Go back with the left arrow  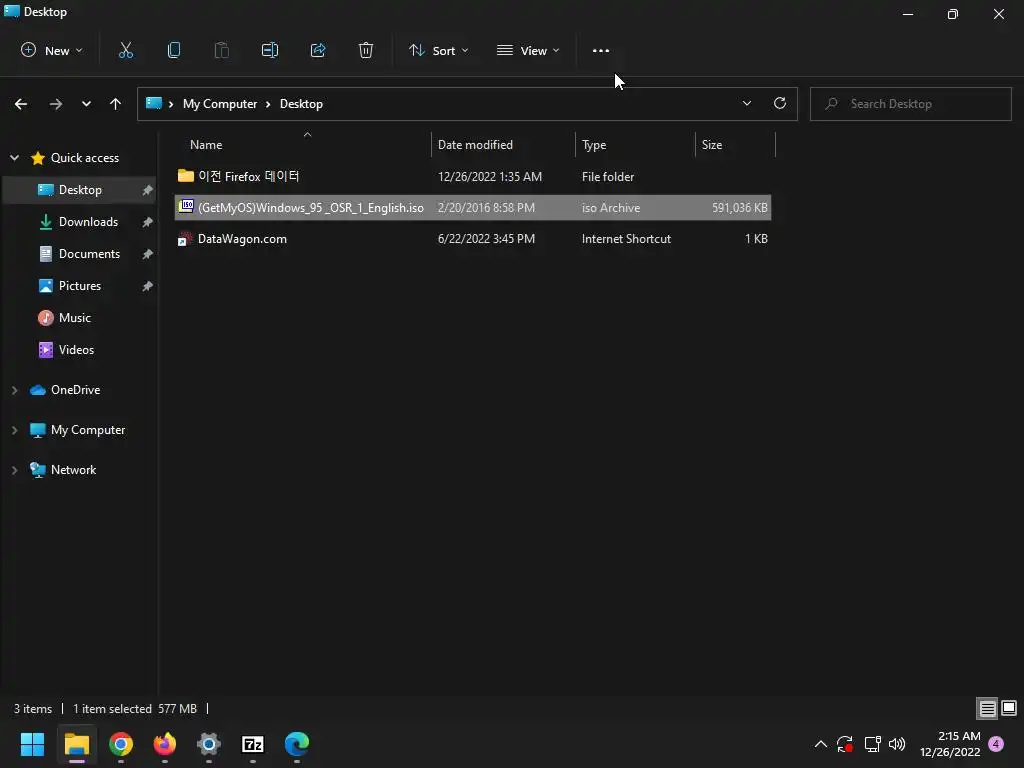pyautogui.click(x=21, y=104)
